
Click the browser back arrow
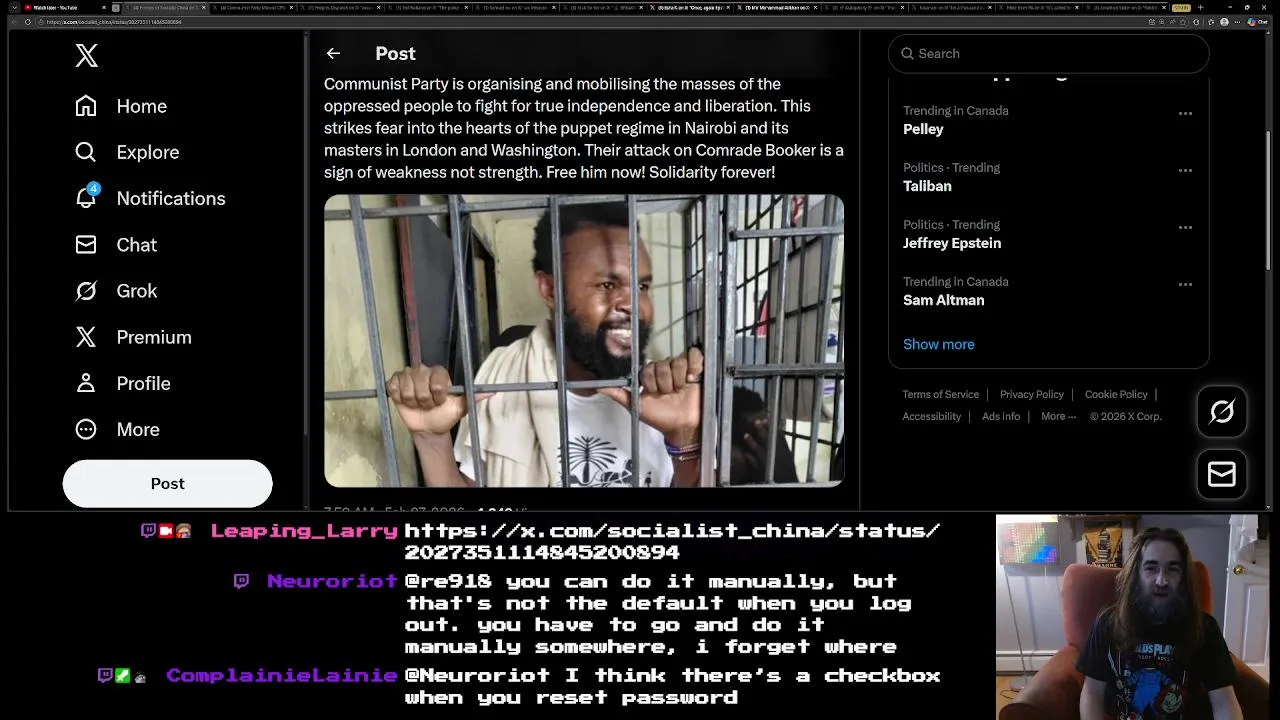point(14,21)
